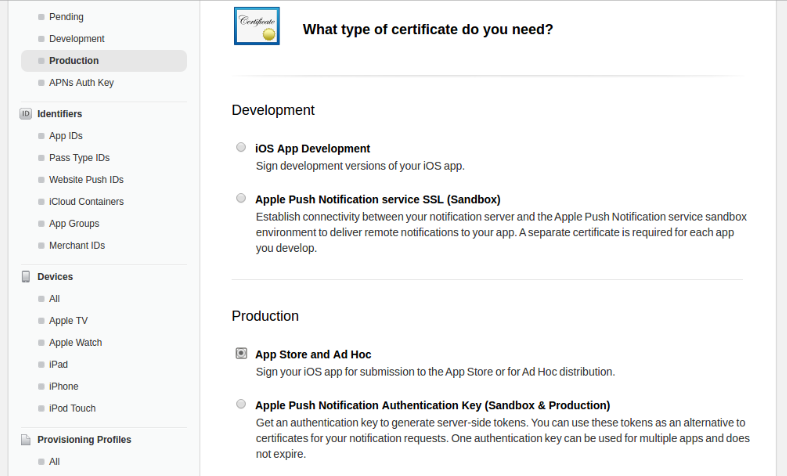Viewport: 787px width, 476px height.
Task: Show Apple Watch devices
Action: (75, 343)
